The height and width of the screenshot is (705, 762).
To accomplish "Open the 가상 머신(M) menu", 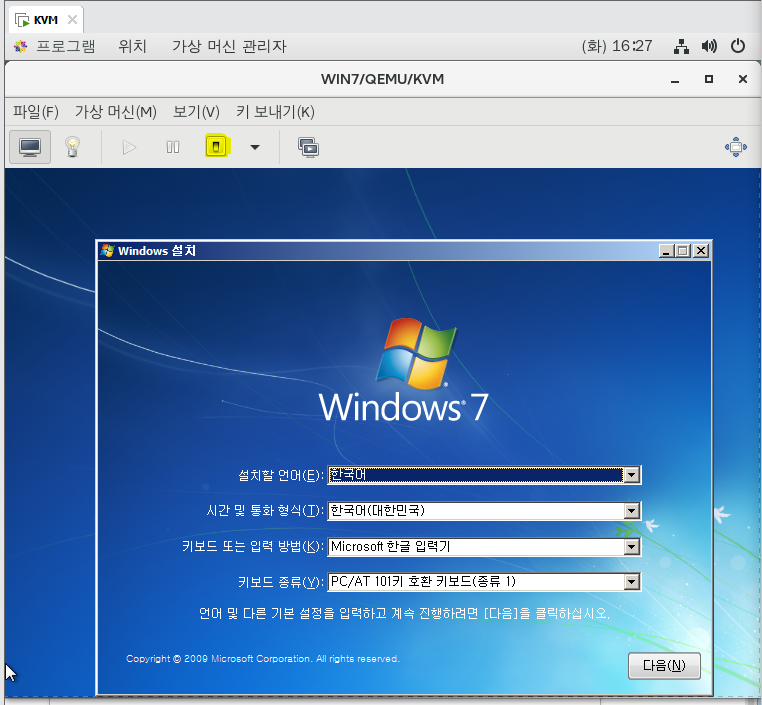I will pos(116,112).
